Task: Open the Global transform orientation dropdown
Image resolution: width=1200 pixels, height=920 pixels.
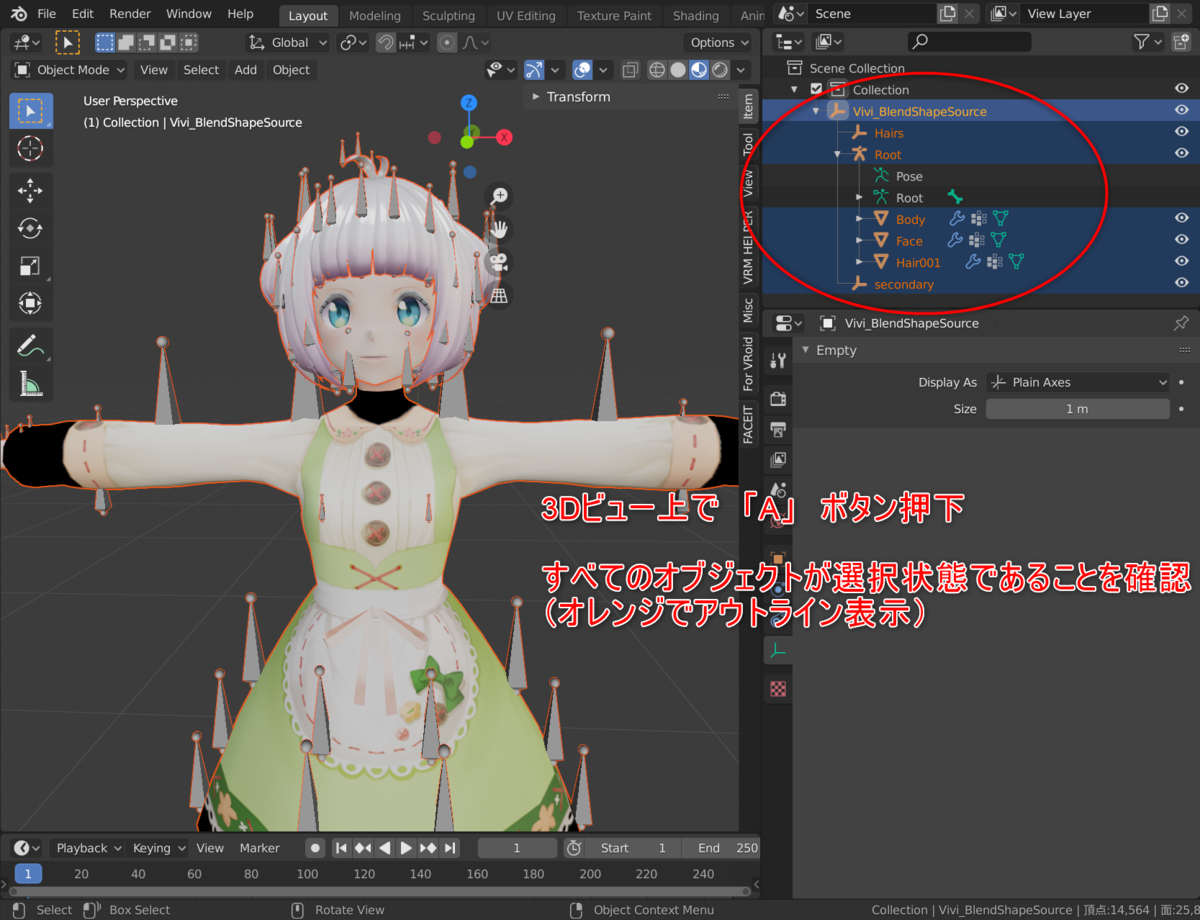Action: coord(288,42)
